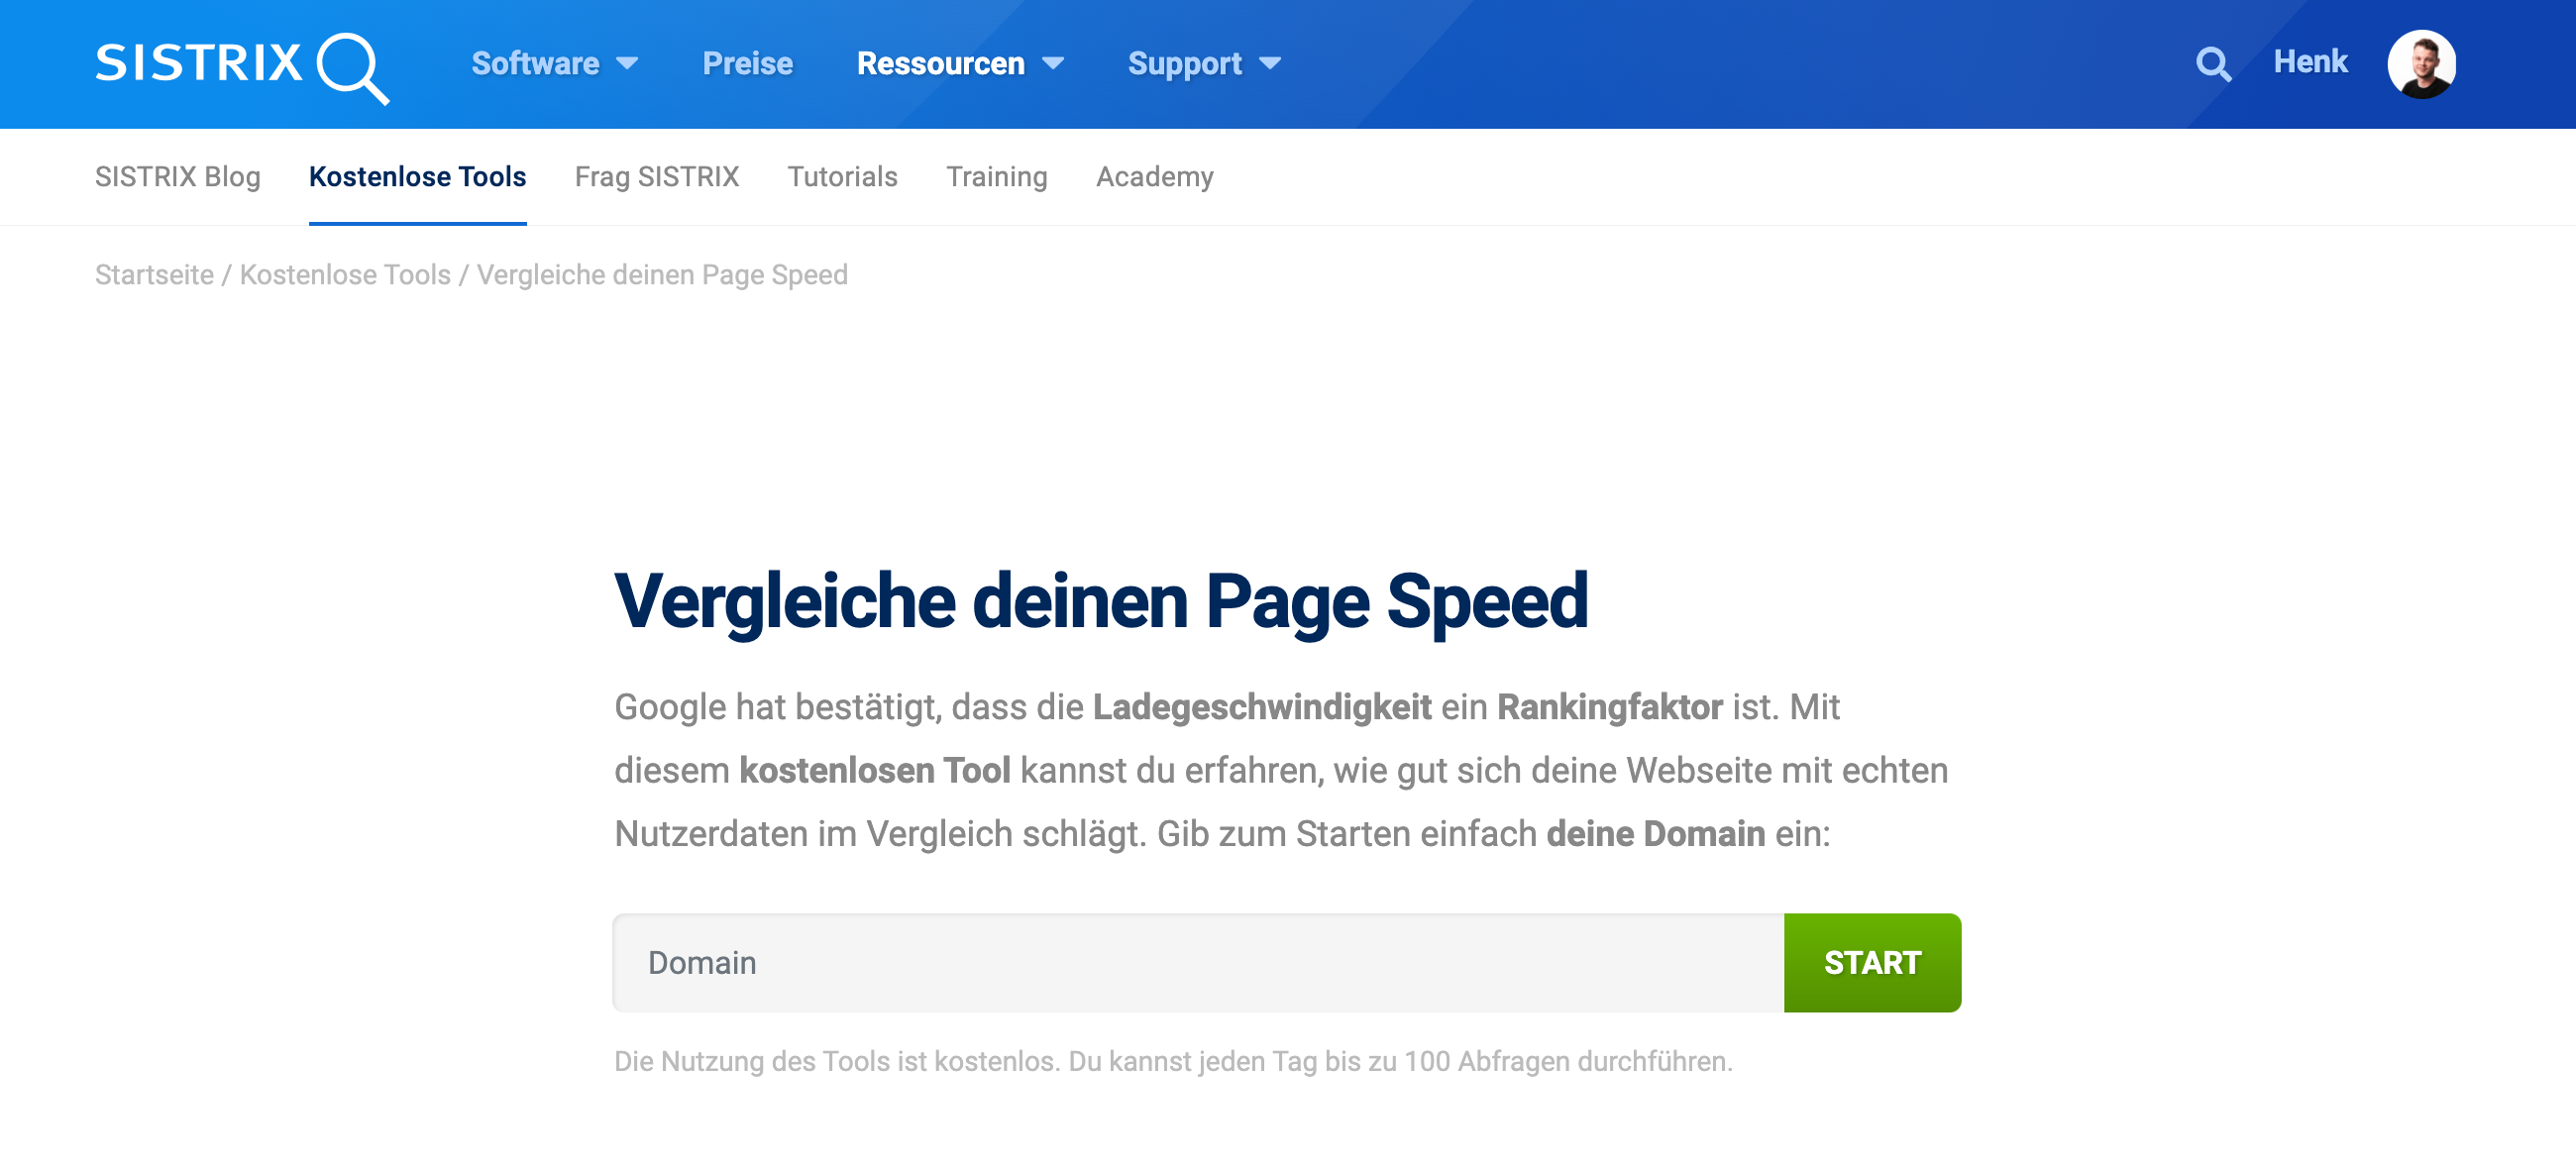The height and width of the screenshot is (1171, 2576).
Task: Open the search magnifier icon in header
Action: point(2212,64)
